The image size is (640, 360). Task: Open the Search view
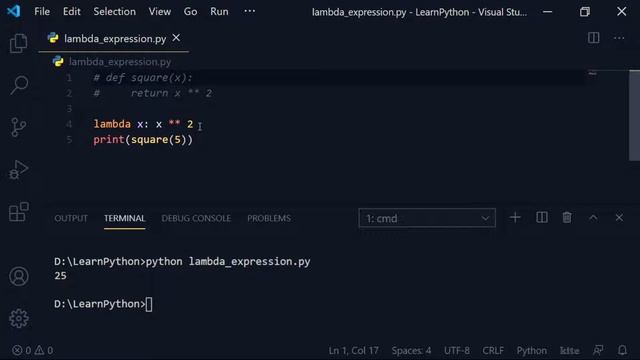(x=19, y=85)
